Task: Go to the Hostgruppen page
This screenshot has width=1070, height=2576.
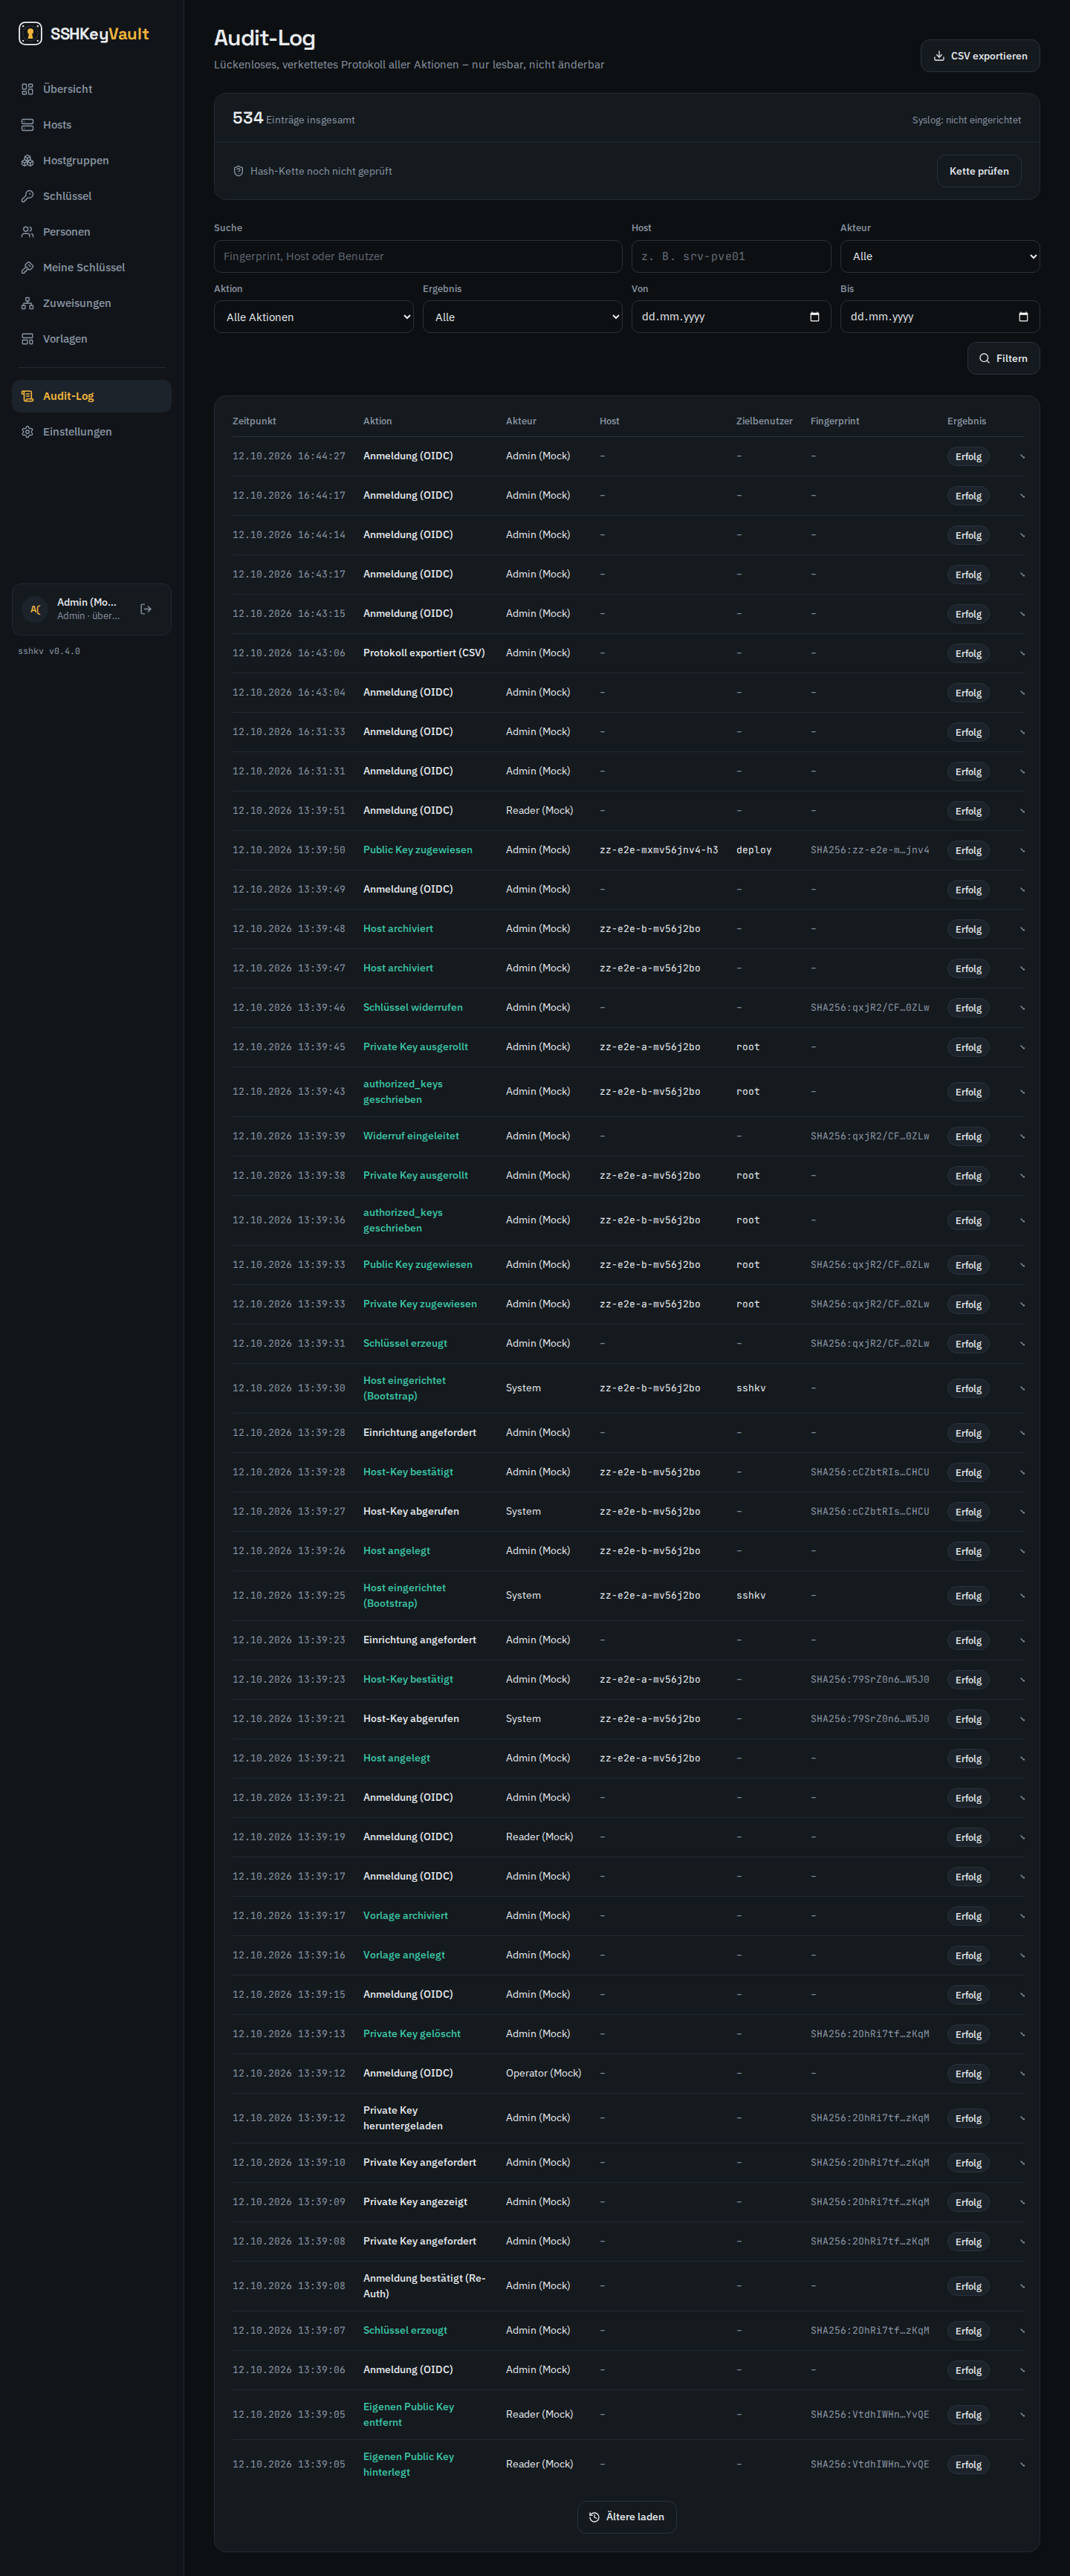Action: pos(91,161)
